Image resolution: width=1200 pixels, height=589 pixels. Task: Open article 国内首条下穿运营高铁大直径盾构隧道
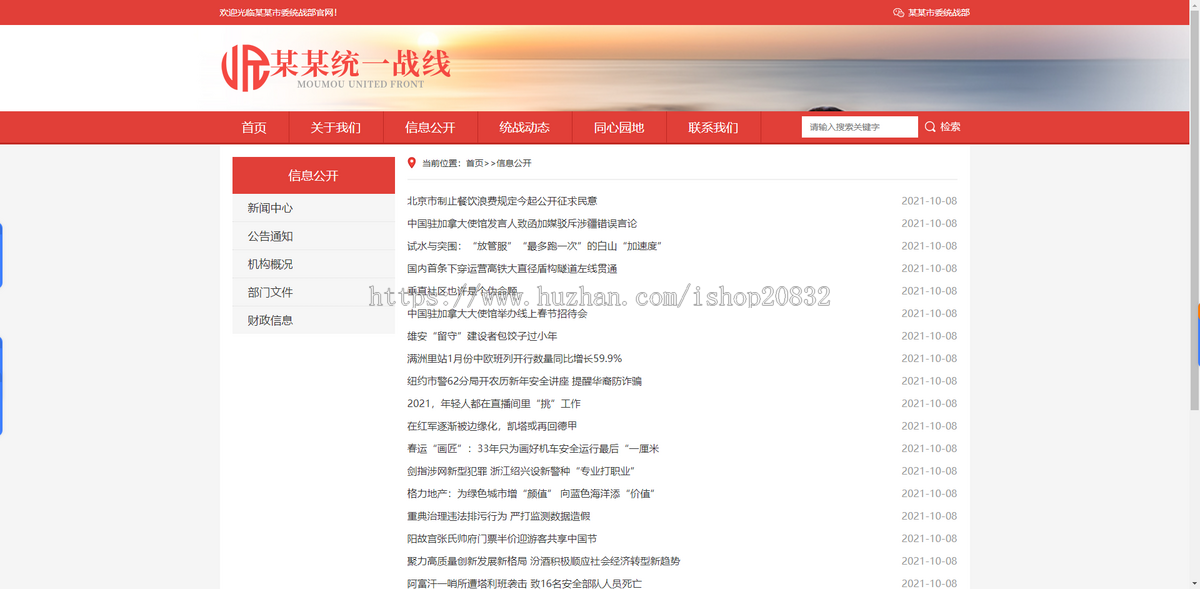click(x=512, y=269)
